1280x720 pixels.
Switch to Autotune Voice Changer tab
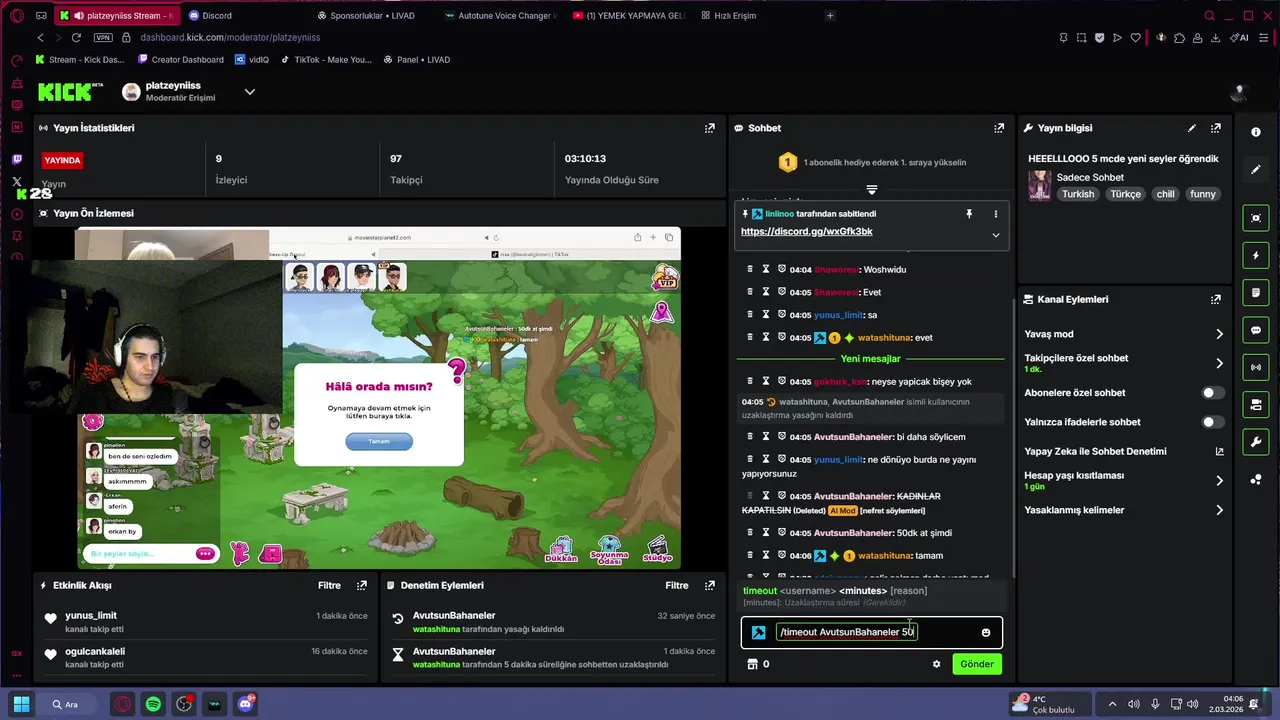(500, 16)
